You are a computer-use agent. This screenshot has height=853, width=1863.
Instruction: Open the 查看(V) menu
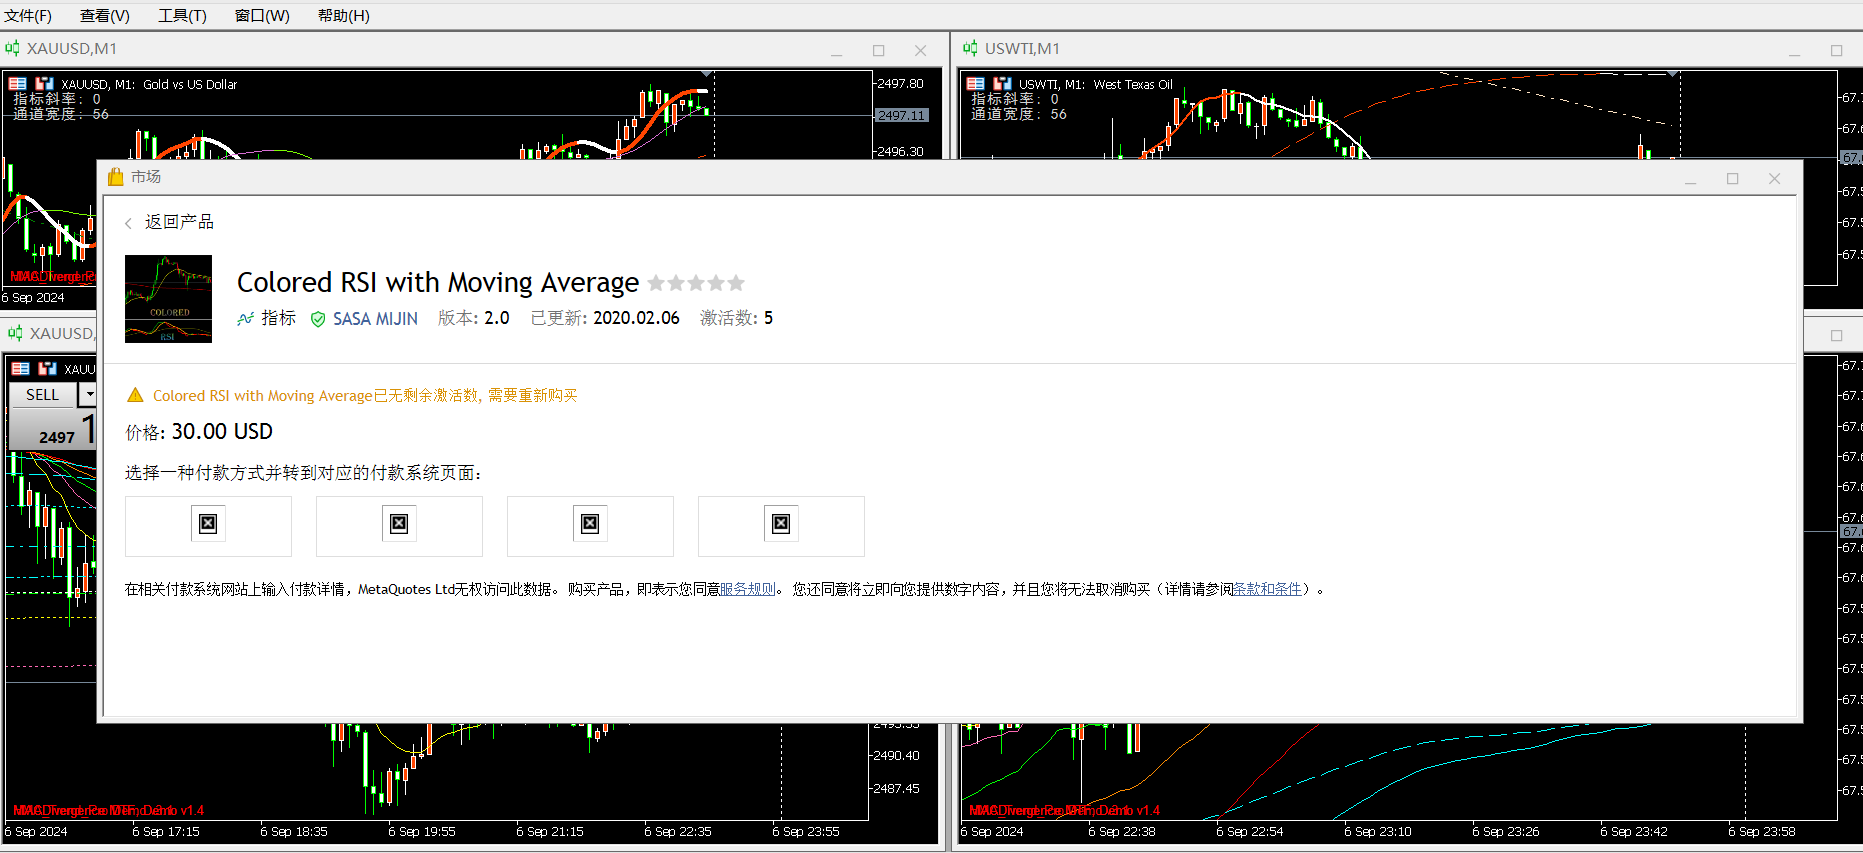[105, 16]
